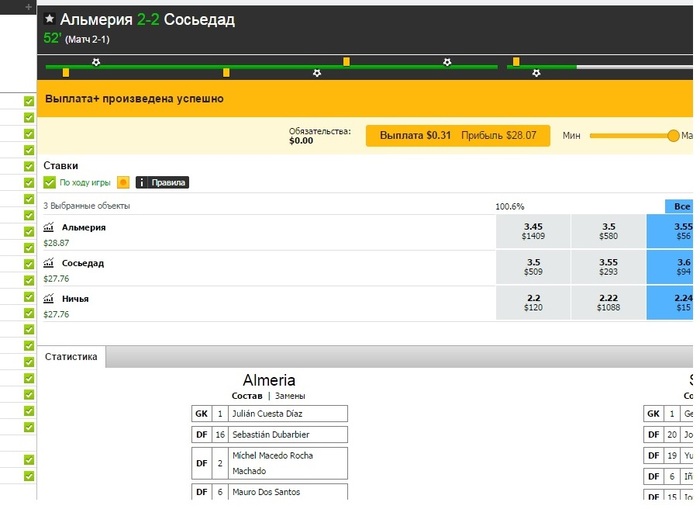Screen dimensions: 700x516
Task: Click the yellow card marker at the second half start
Action: 516,61
